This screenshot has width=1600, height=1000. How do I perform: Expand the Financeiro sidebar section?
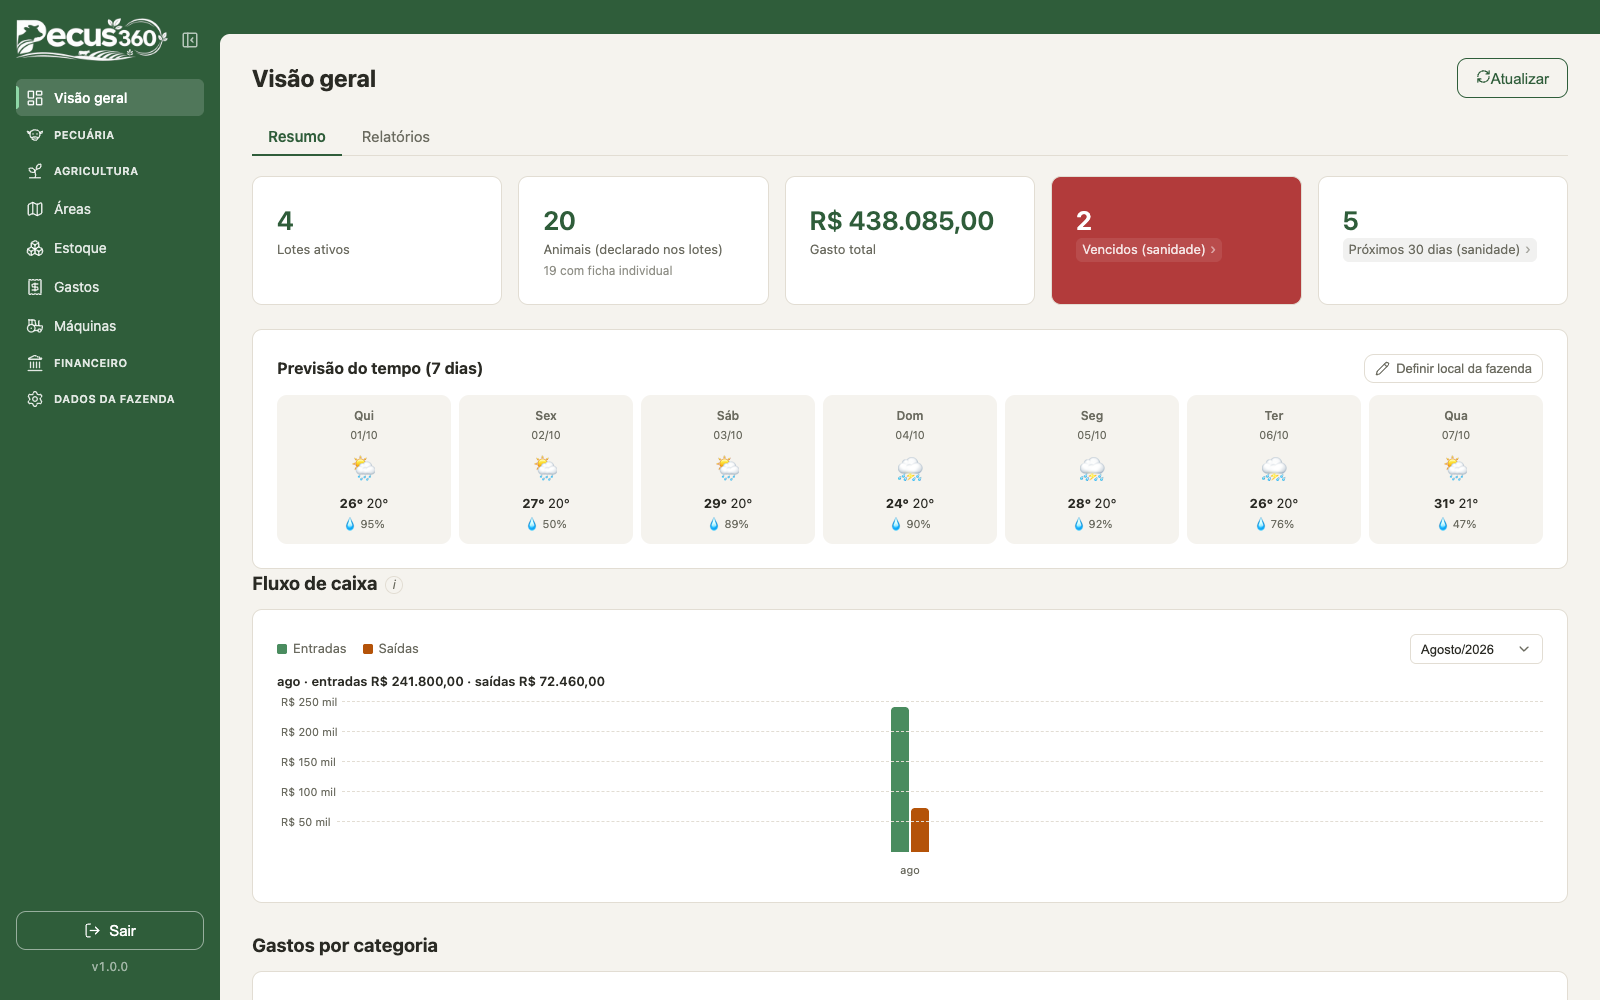[110, 363]
